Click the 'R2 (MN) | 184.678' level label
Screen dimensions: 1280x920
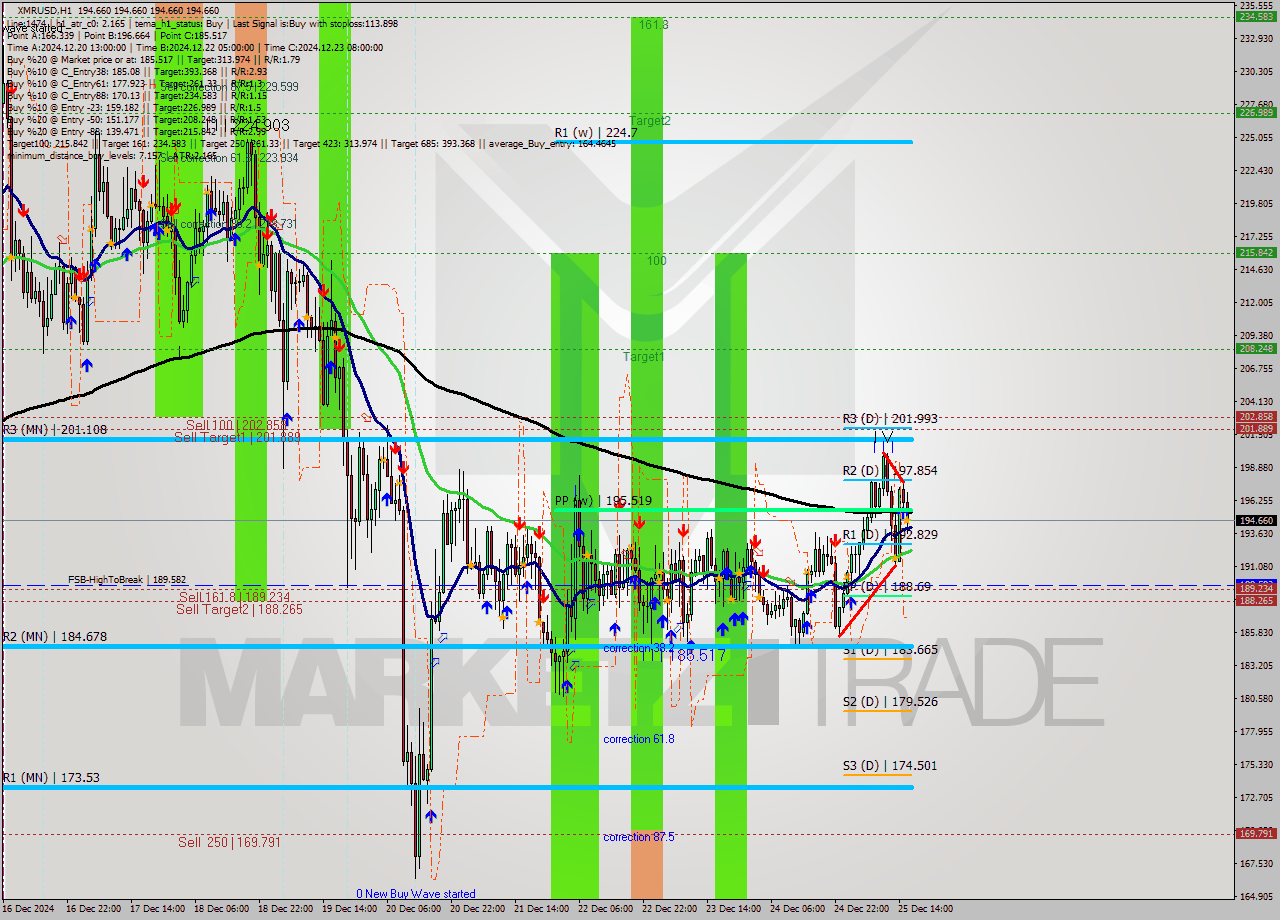(x=54, y=636)
